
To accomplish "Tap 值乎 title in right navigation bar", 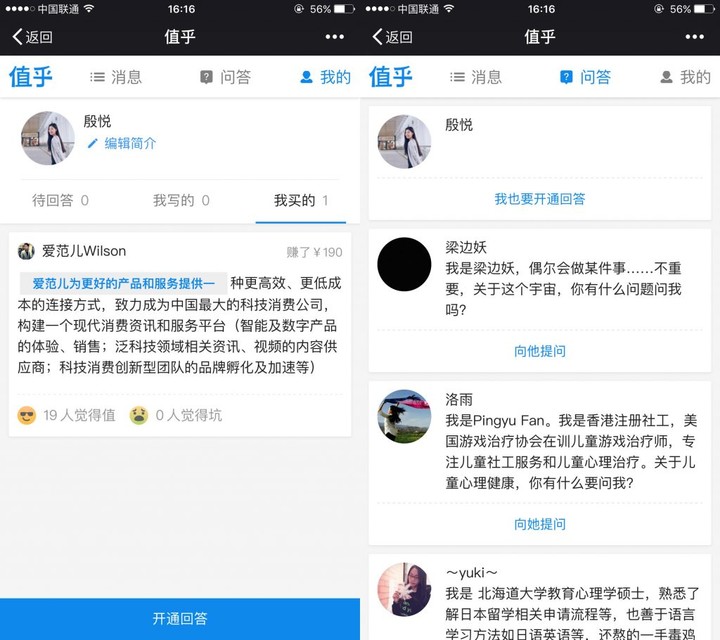I will tap(540, 37).
